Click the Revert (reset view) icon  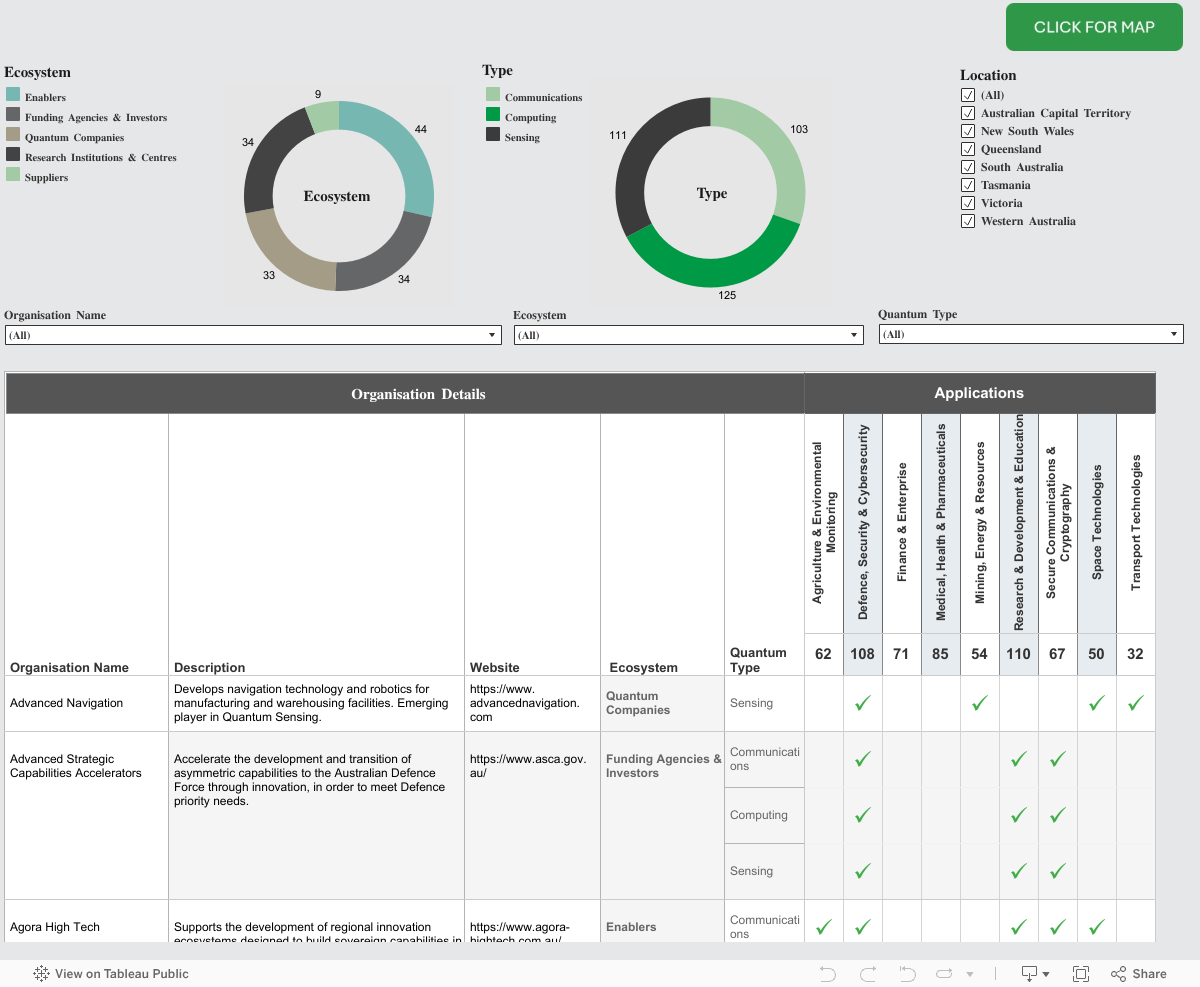tap(907, 974)
